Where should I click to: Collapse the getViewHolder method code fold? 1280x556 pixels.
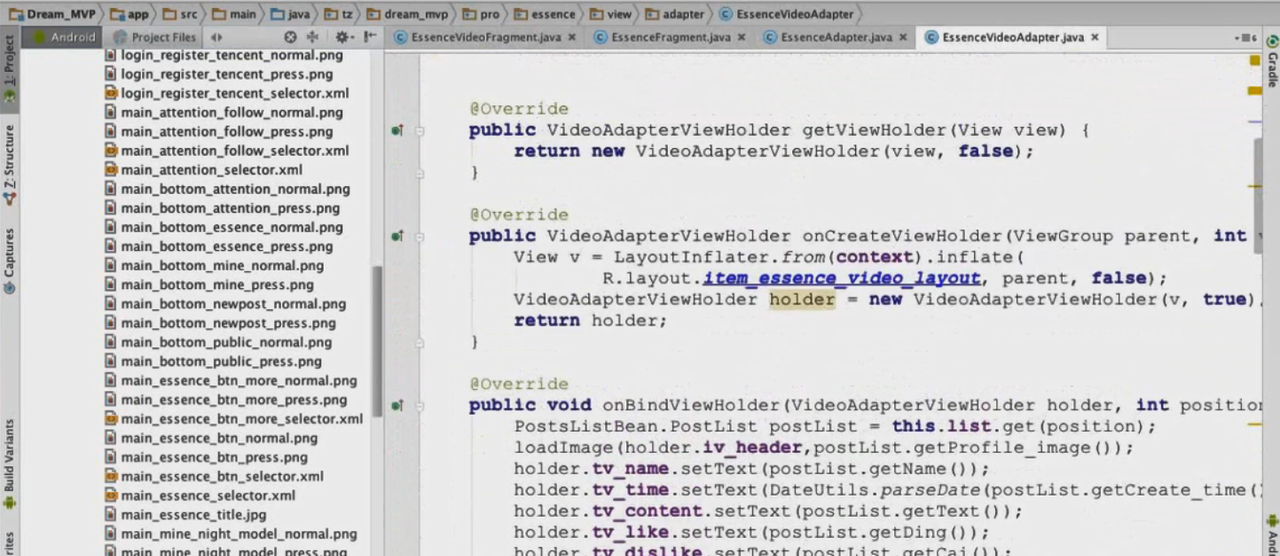click(x=420, y=130)
